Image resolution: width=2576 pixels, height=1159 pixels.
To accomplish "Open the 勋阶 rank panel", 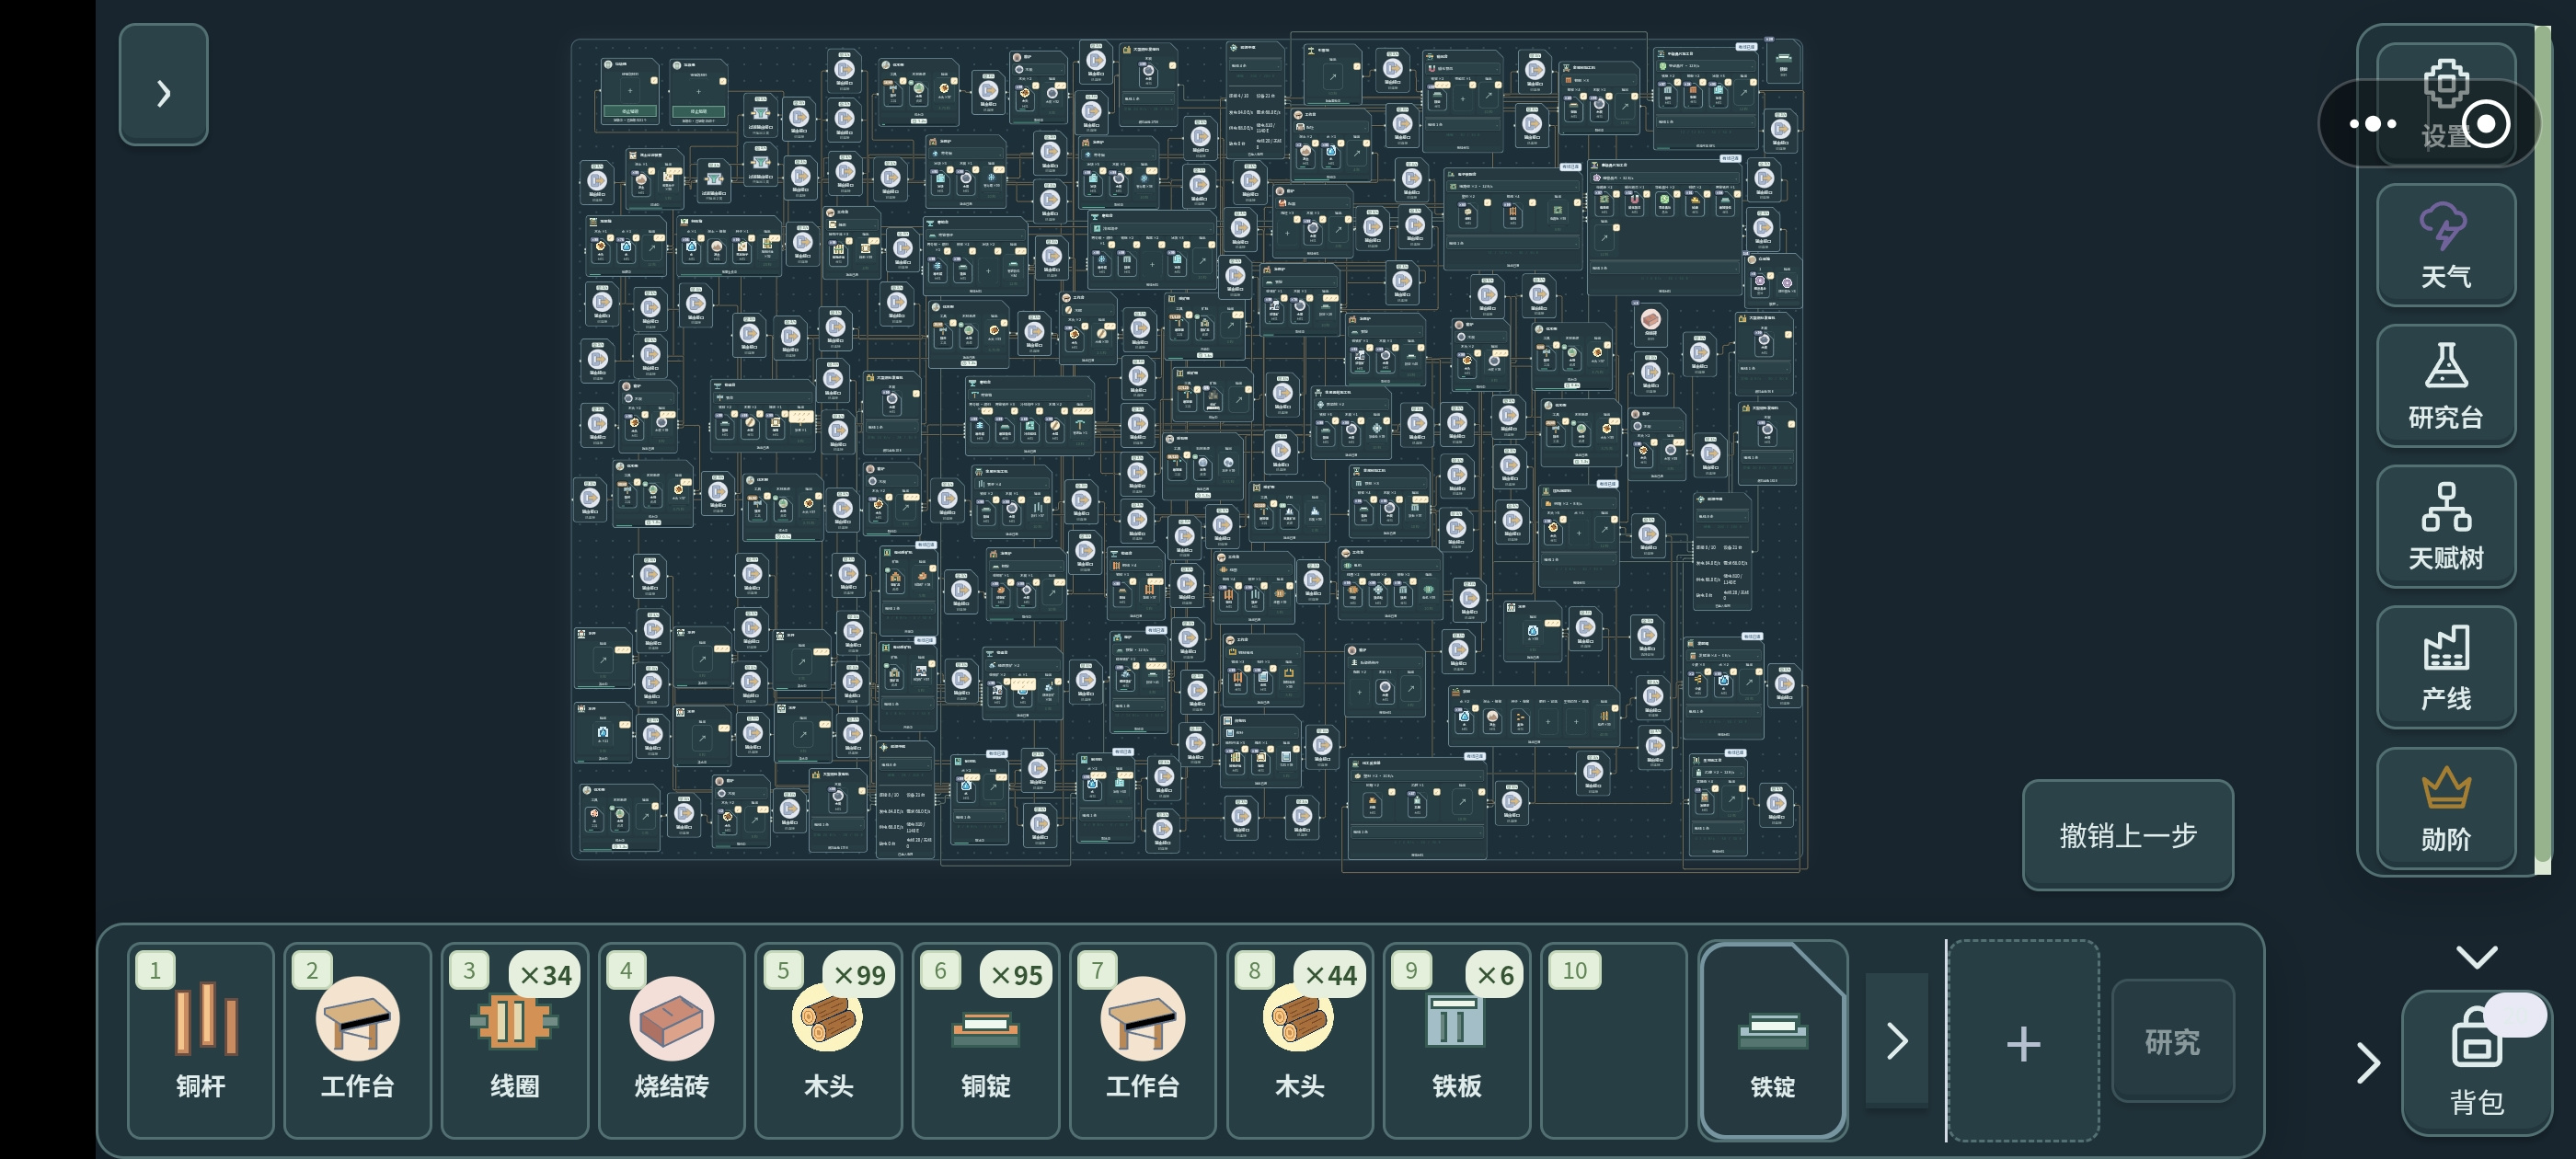I will [2445, 808].
